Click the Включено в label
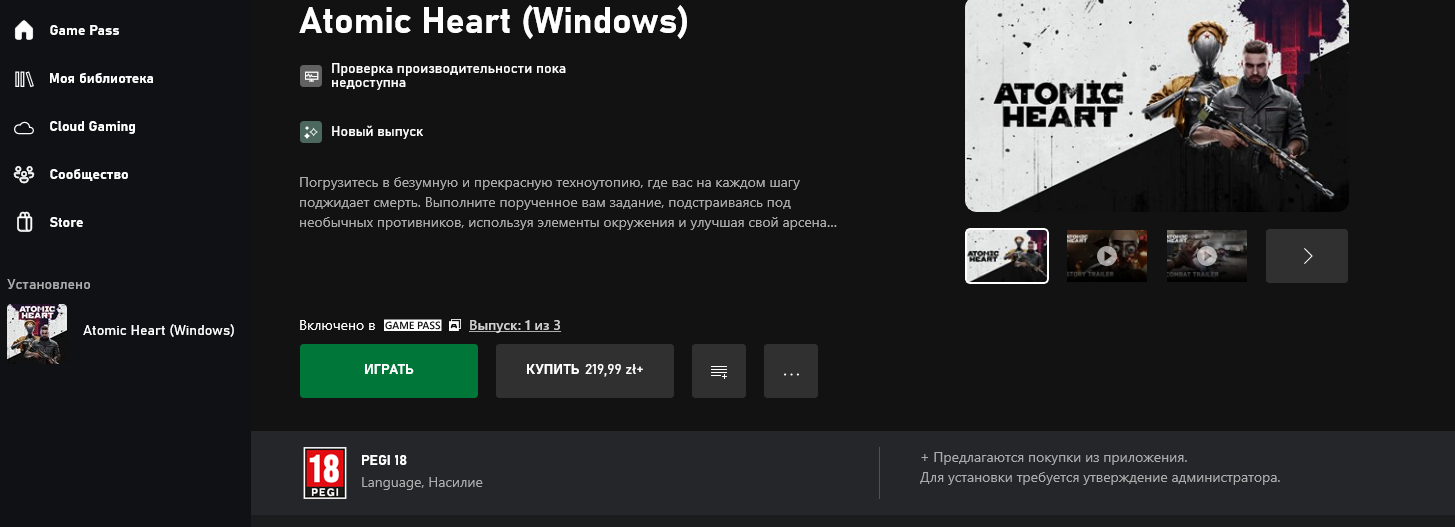This screenshot has height=527, width=1455. tap(337, 326)
